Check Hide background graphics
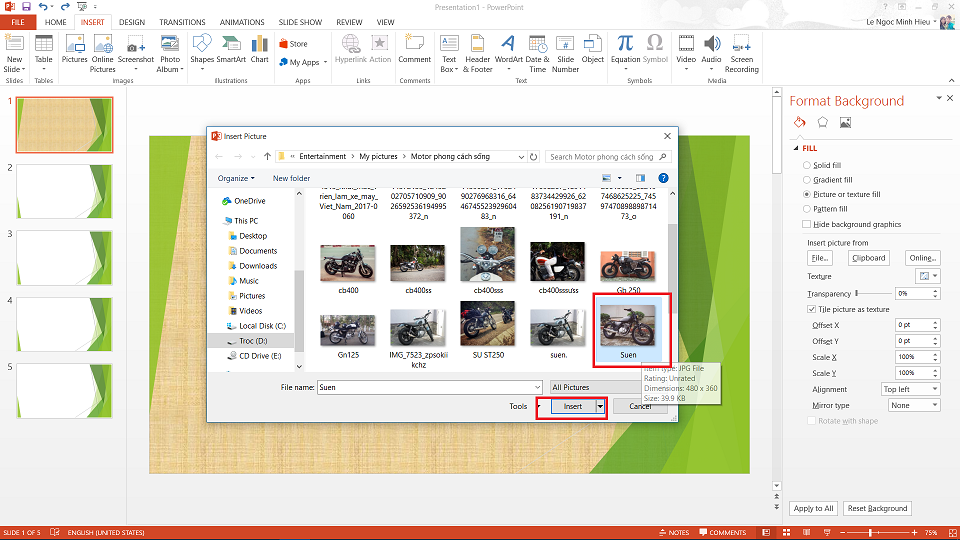This screenshot has height=540, width=960. coord(806,225)
